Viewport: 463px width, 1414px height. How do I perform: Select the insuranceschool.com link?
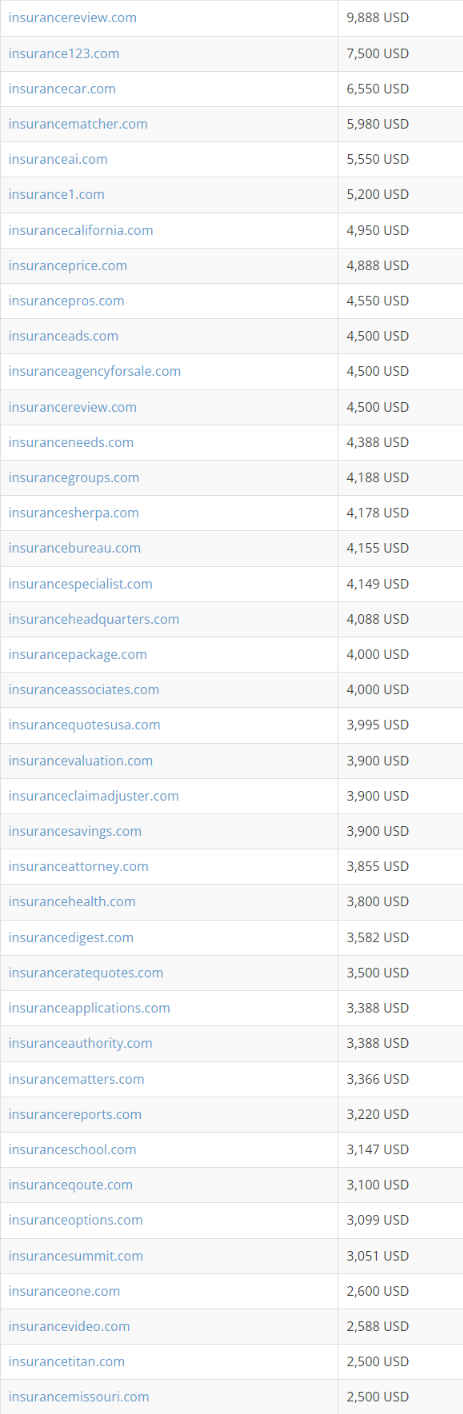72,1150
